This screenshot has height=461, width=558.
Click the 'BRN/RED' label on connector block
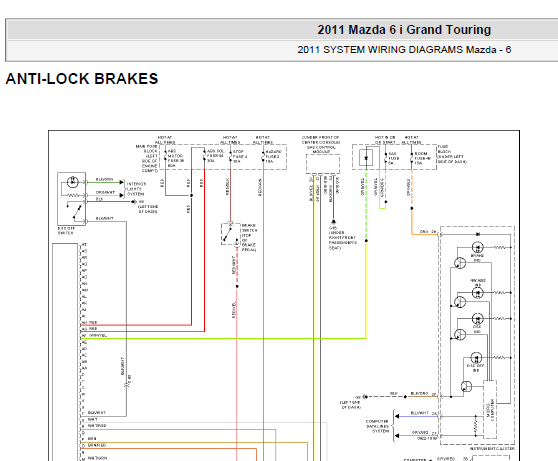pyautogui.click(x=97, y=445)
